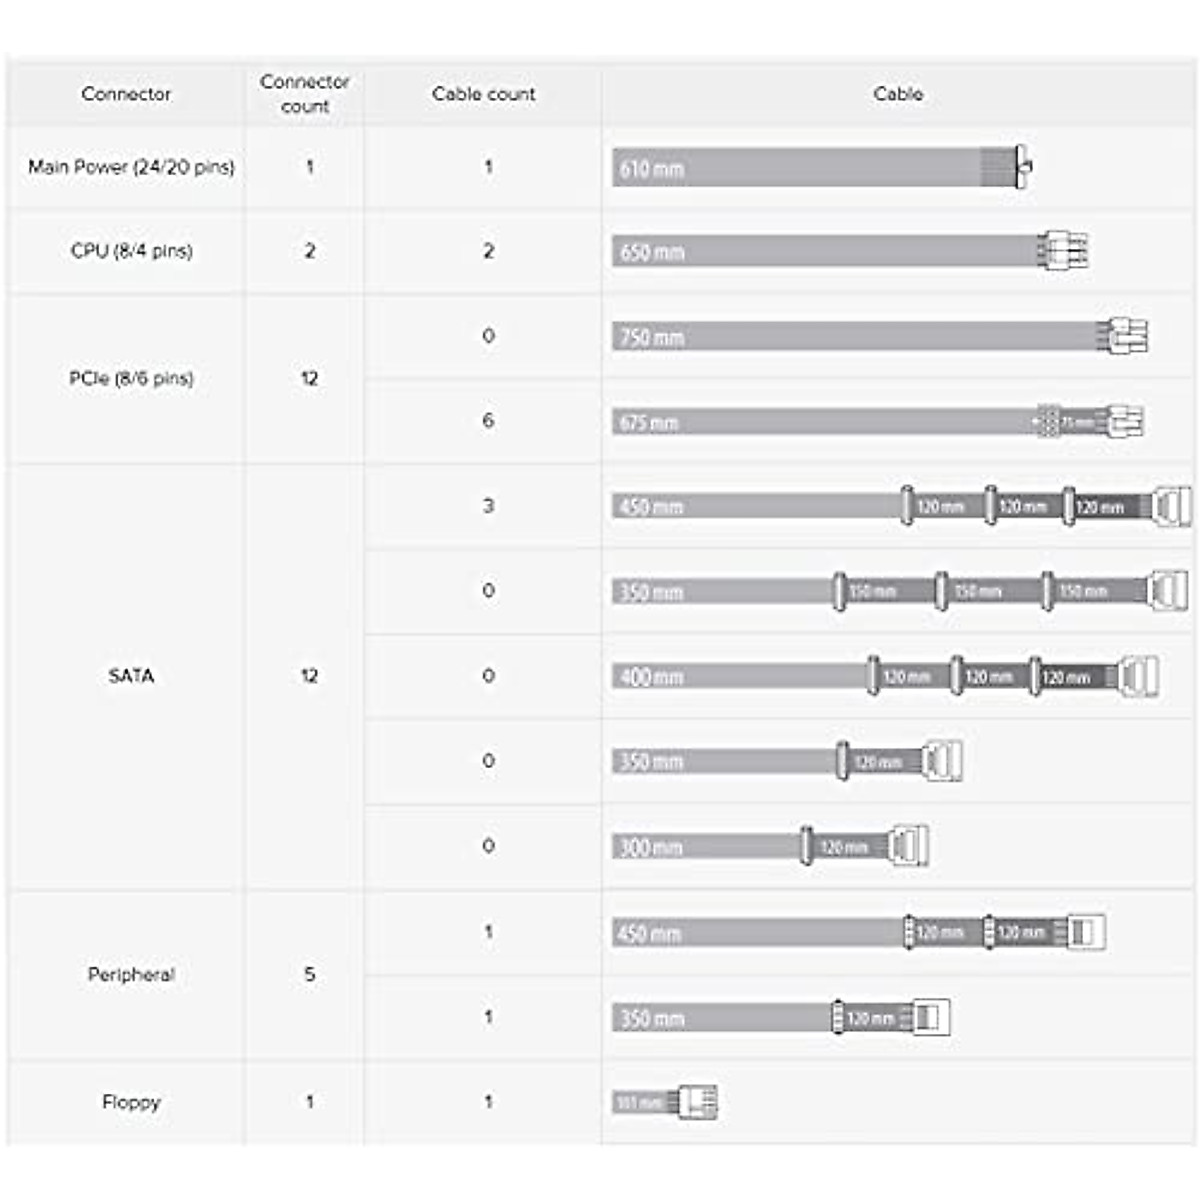Image resolution: width=1200 pixels, height=1200 pixels.
Task: Select the CPU (8/4 pins) label
Action: click(131, 251)
